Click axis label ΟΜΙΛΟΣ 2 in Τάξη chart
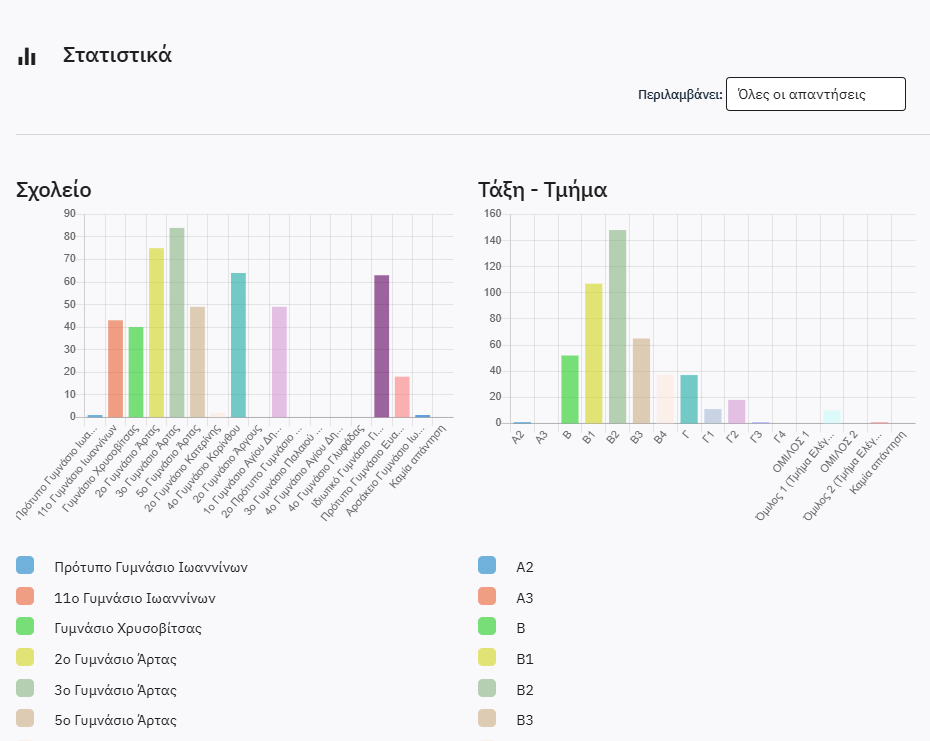The height and width of the screenshot is (741, 930). tap(839, 452)
